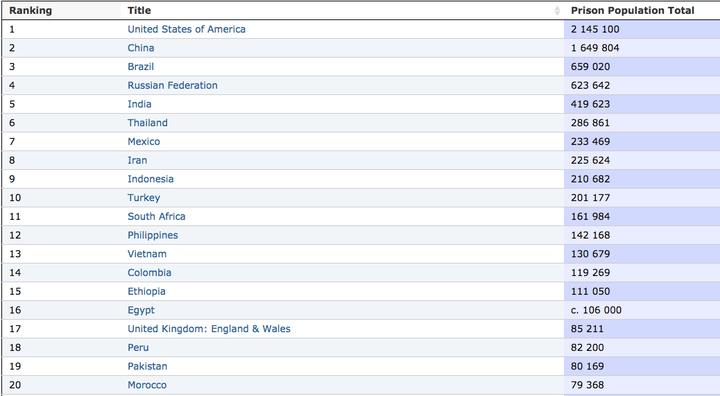This screenshot has width=720, height=396.
Task: Click ranking number 13 in Vietnam row
Action: (x=15, y=254)
